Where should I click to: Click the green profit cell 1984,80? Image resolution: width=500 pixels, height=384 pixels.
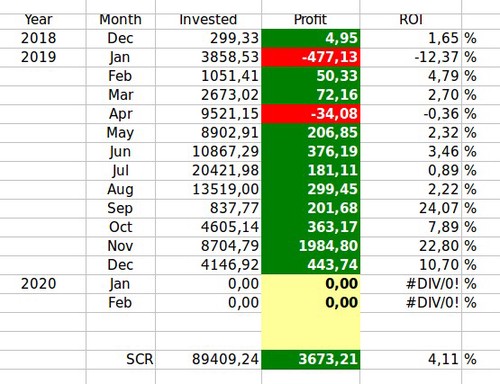(x=311, y=246)
